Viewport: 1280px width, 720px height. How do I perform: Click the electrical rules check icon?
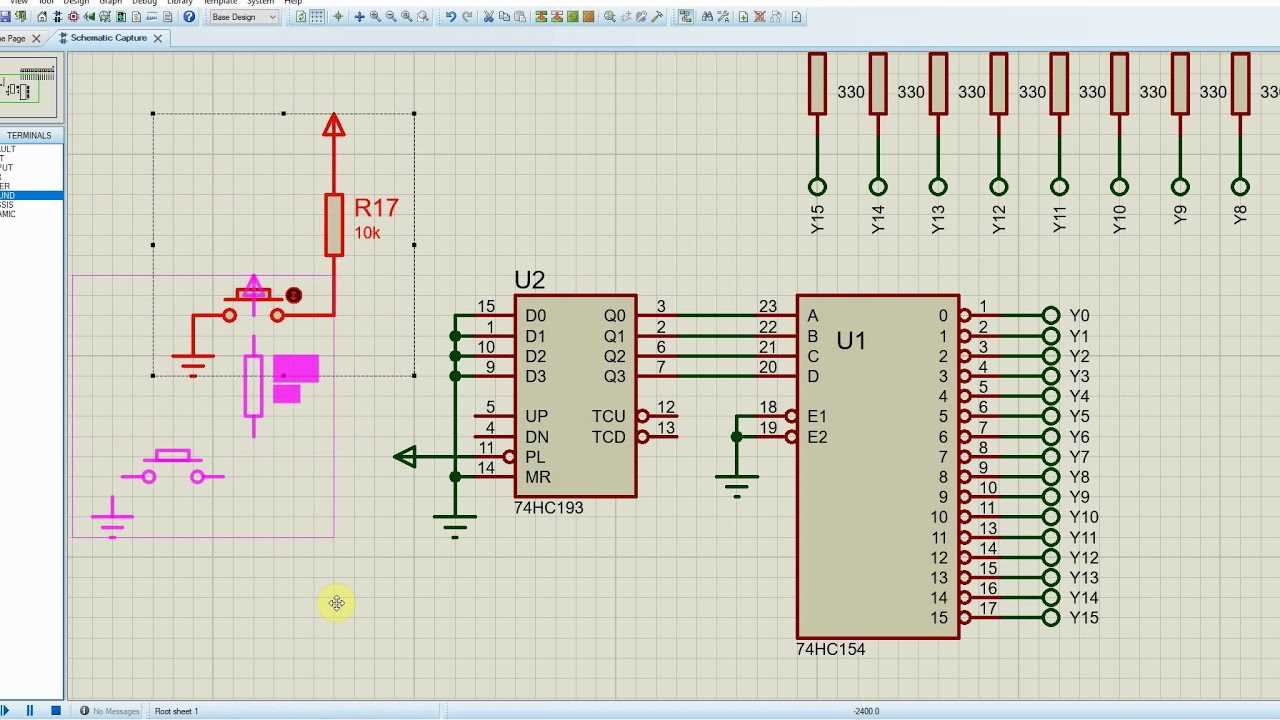coord(796,17)
